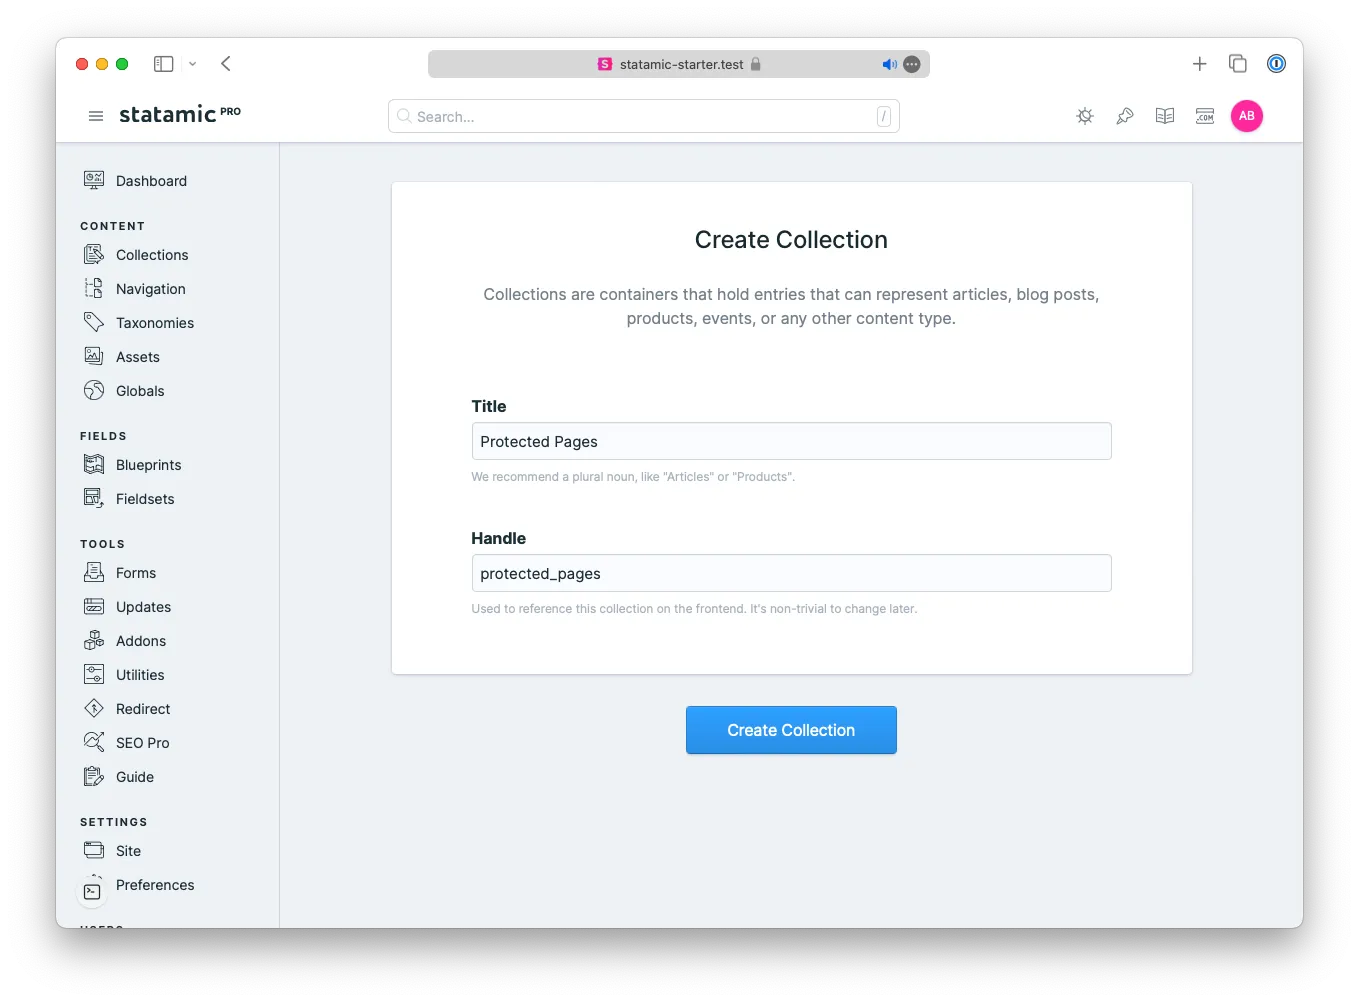The width and height of the screenshot is (1359, 1002).
Task: Click the Utilities sidebar icon
Action: 94,674
